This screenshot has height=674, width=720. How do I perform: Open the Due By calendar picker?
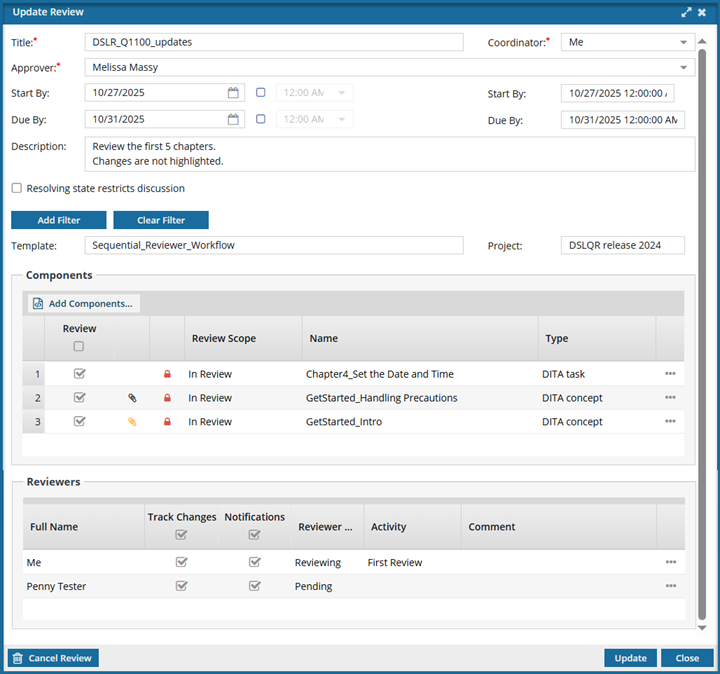point(233,119)
